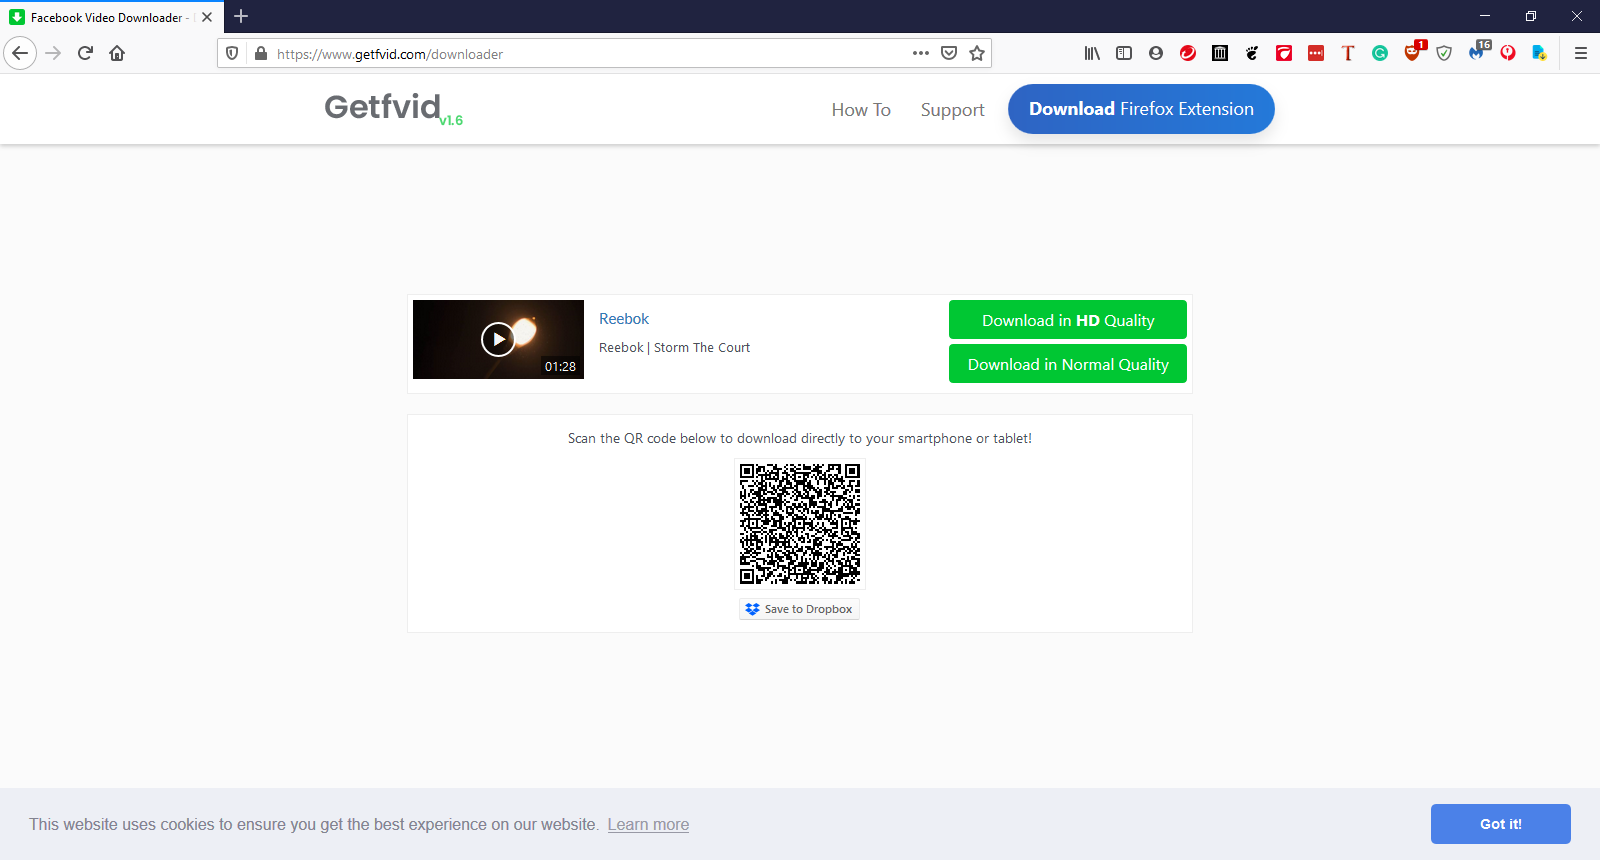Click the browser forward arrow
1600x860 pixels.
click(x=53, y=53)
